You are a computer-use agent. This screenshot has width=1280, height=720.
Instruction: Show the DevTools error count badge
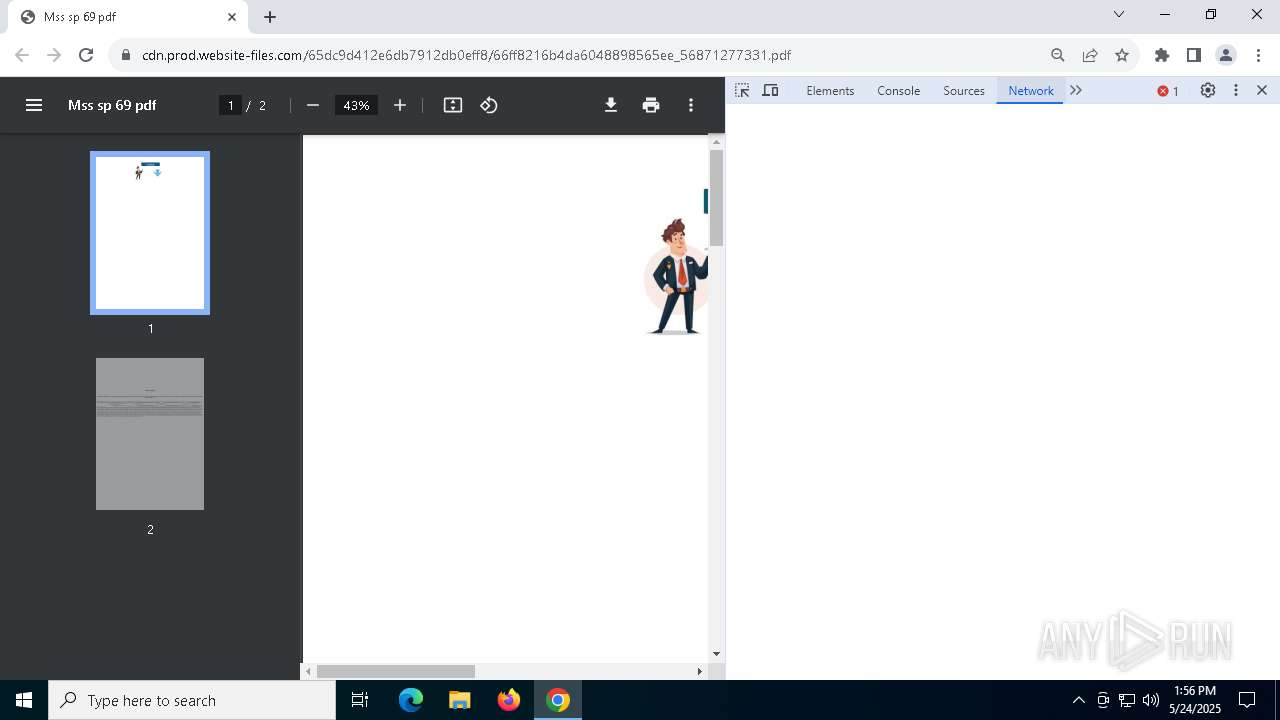tap(1168, 91)
